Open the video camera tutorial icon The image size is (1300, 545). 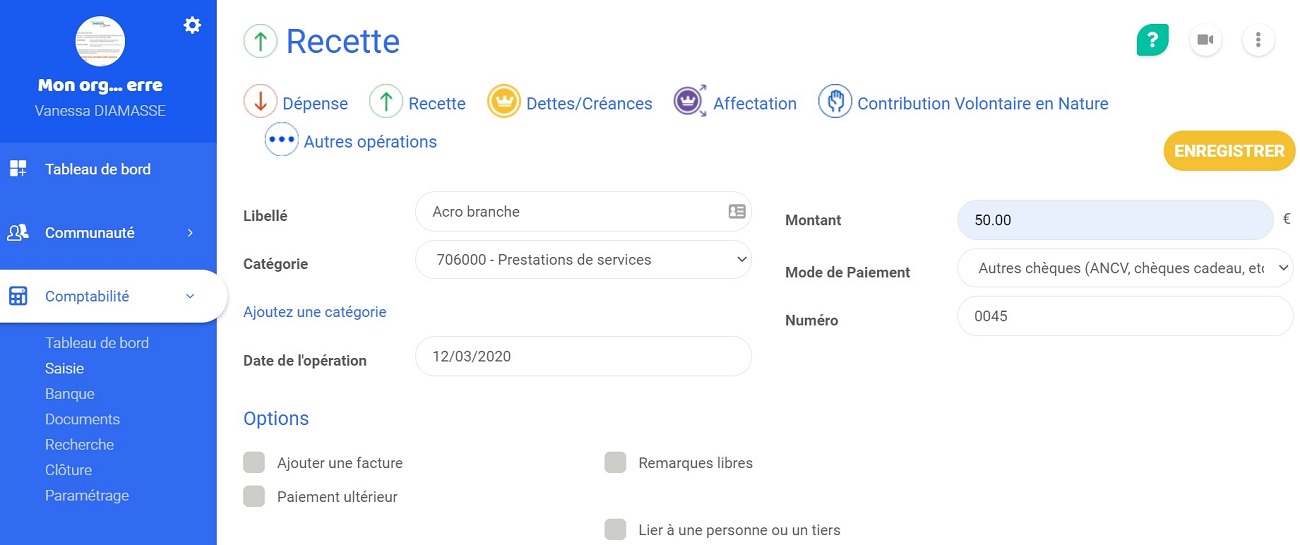click(x=1205, y=40)
